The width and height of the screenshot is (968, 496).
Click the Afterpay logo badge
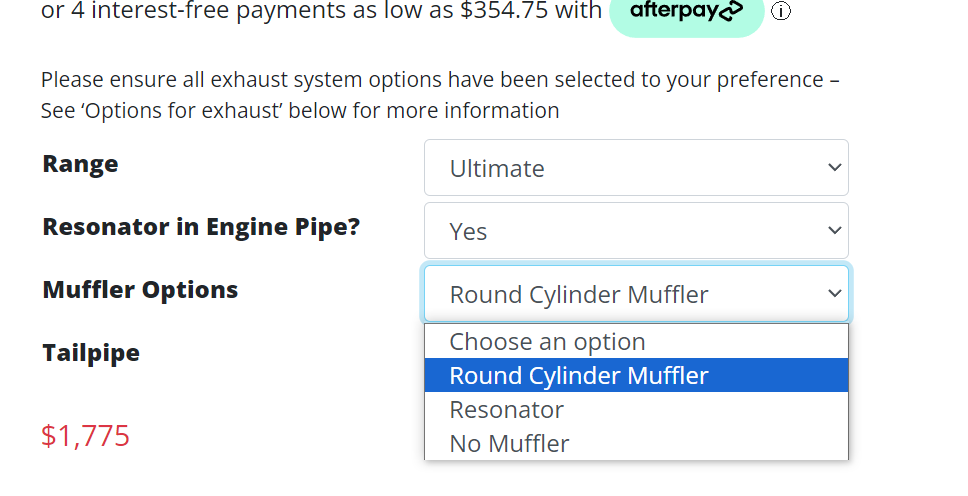686,12
